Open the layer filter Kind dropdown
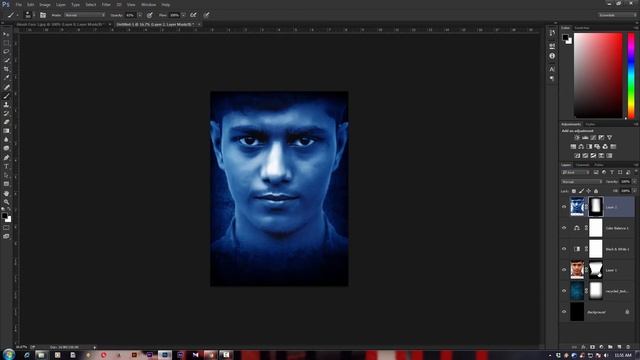This screenshot has height=360, width=640. click(576, 173)
